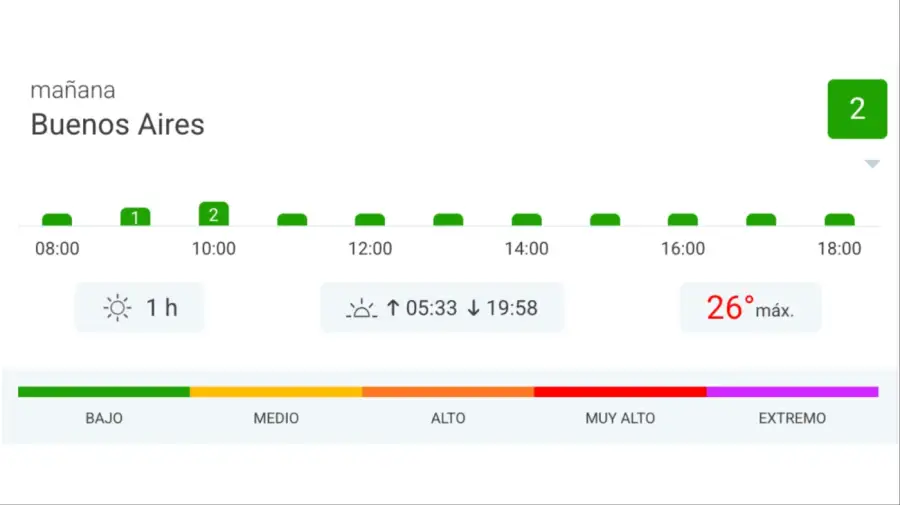Open the 26° máx. temperature box

pos(750,308)
